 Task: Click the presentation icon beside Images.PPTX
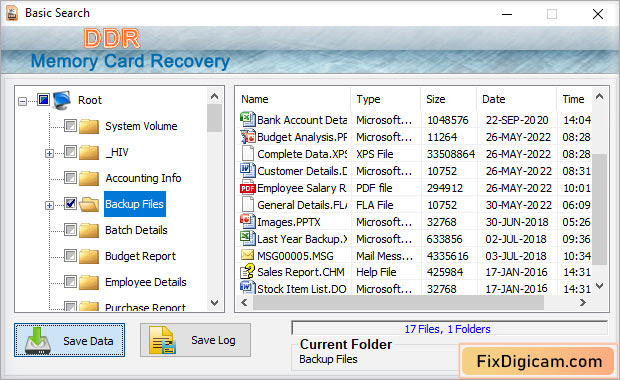click(x=248, y=221)
